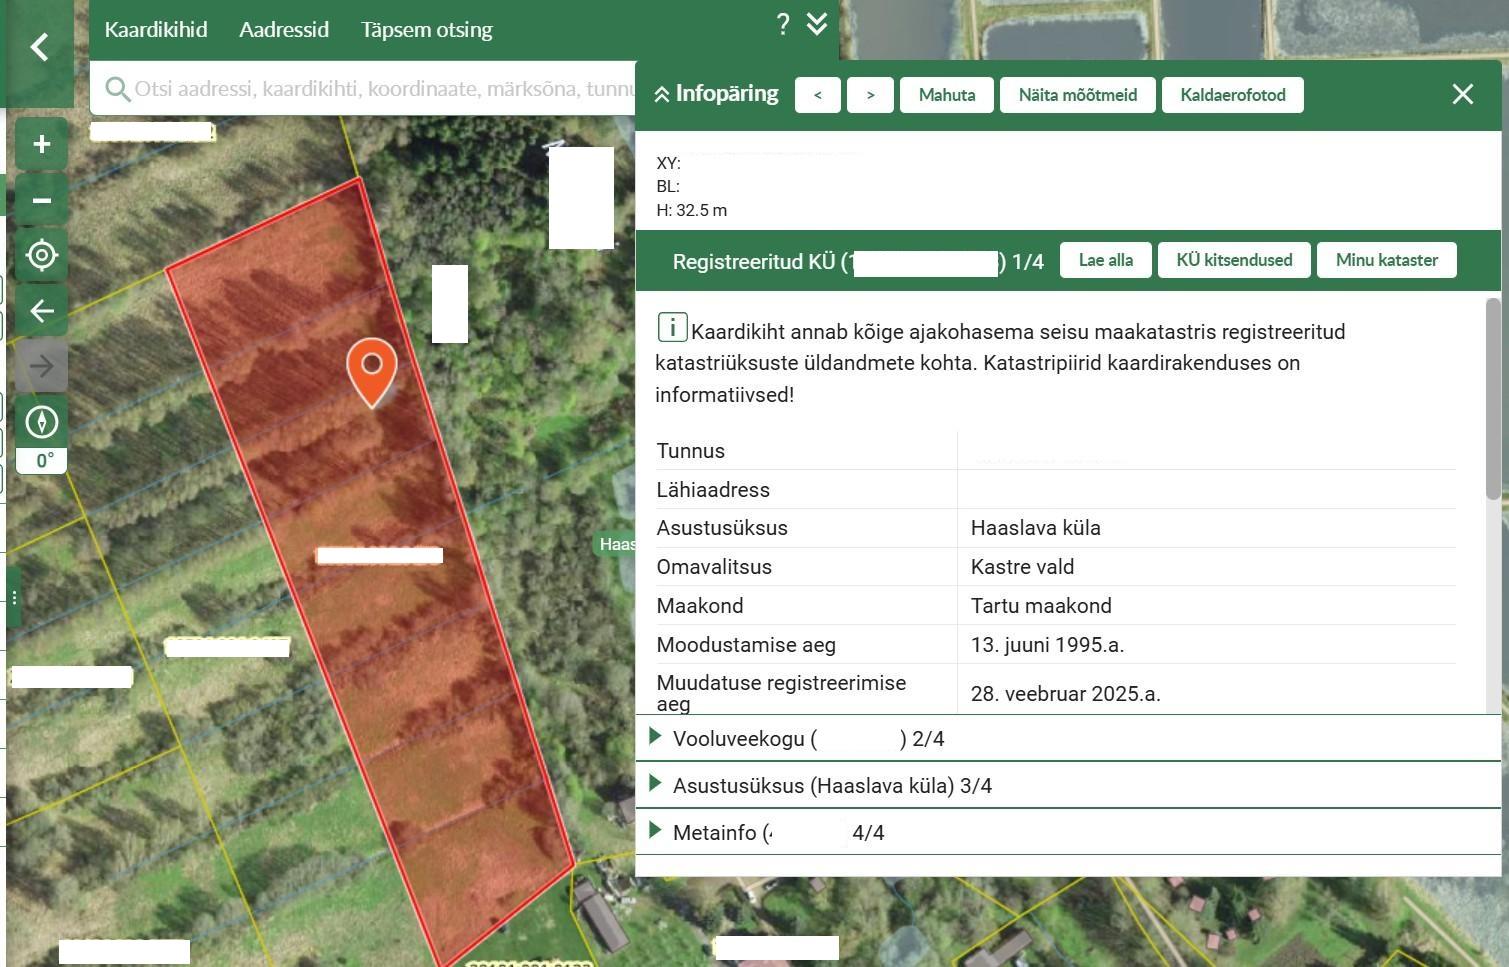Click the zoom out minus button
1509x967 pixels.
click(41, 200)
